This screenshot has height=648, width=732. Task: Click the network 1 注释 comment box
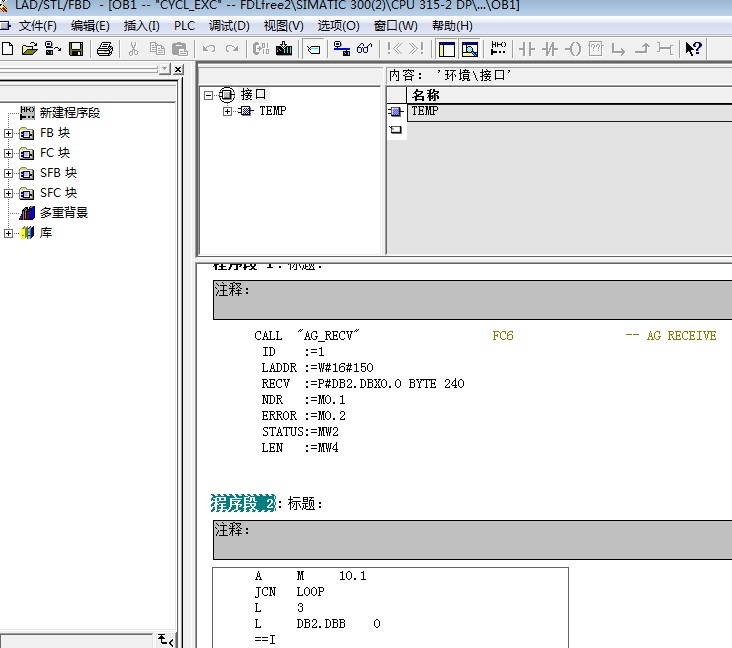tap(472, 300)
